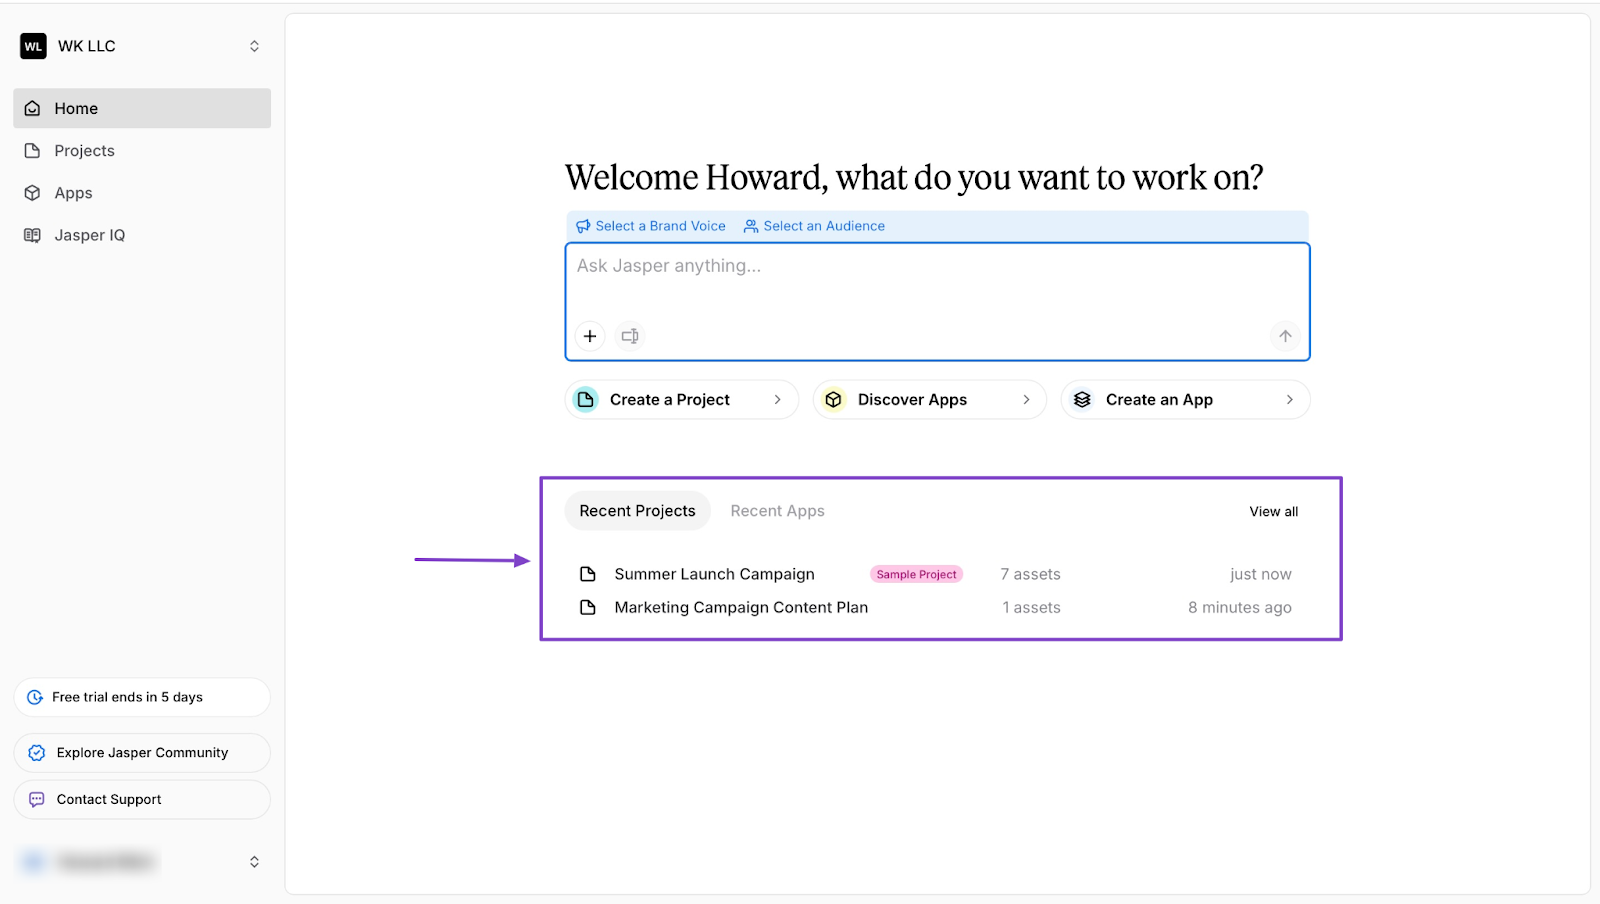Image resolution: width=1600 pixels, height=904 pixels.
Task: Open the Create an App shortcut
Action: click(1186, 400)
